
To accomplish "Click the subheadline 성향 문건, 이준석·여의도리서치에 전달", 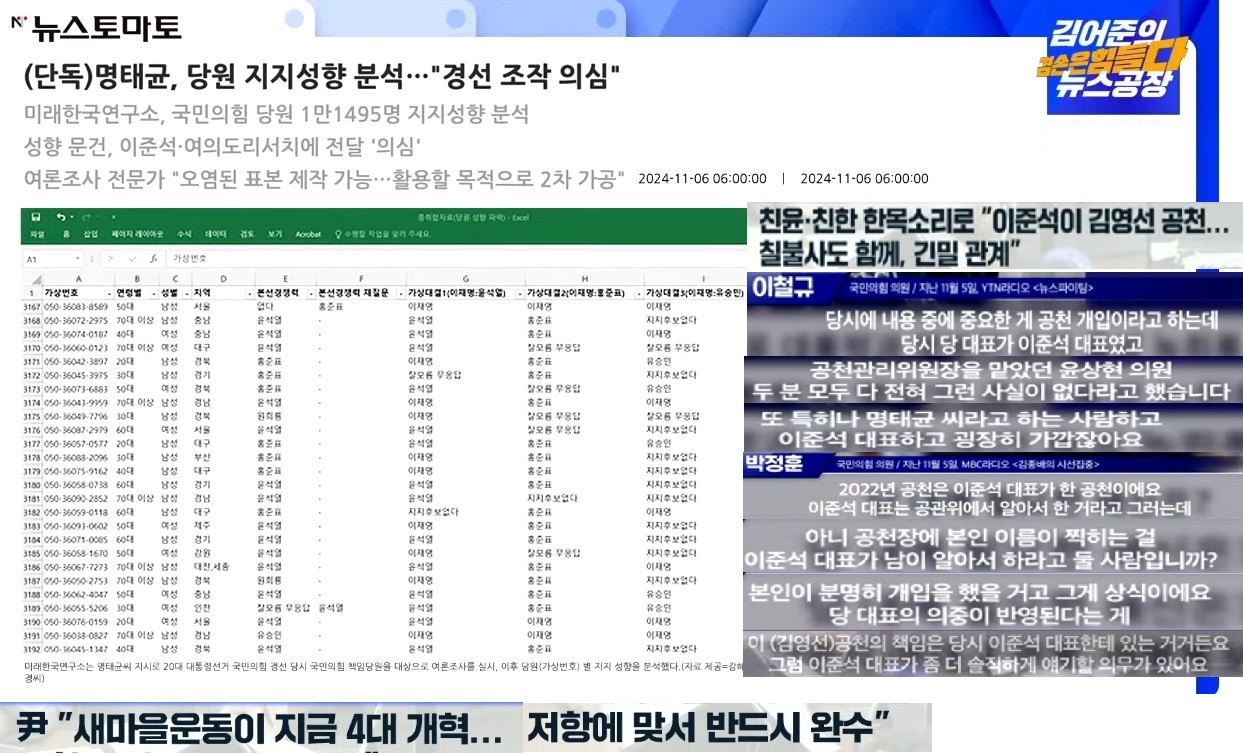I will pos(222,145).
